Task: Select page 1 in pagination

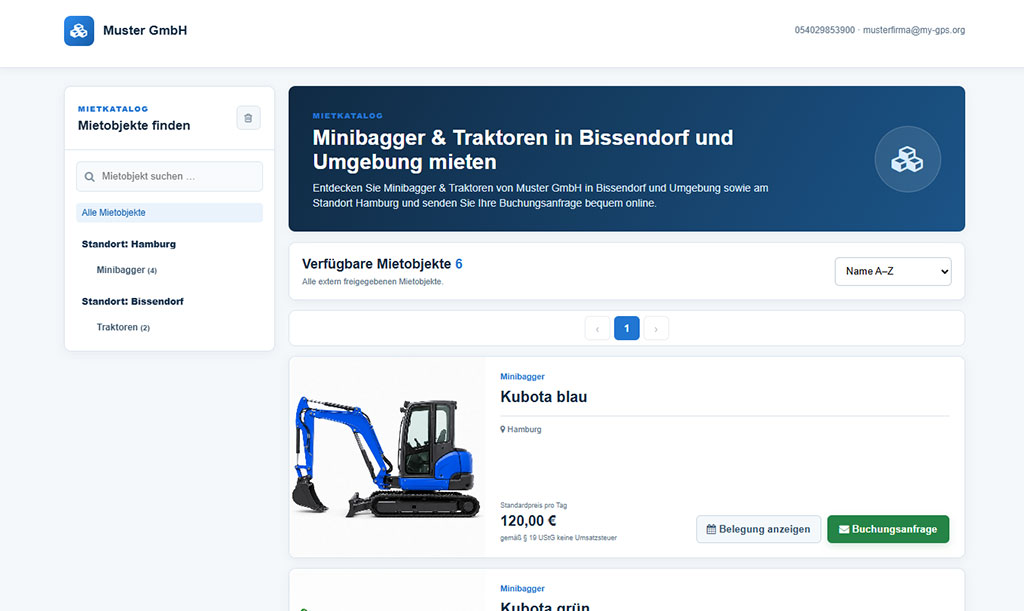Action: 626,328
